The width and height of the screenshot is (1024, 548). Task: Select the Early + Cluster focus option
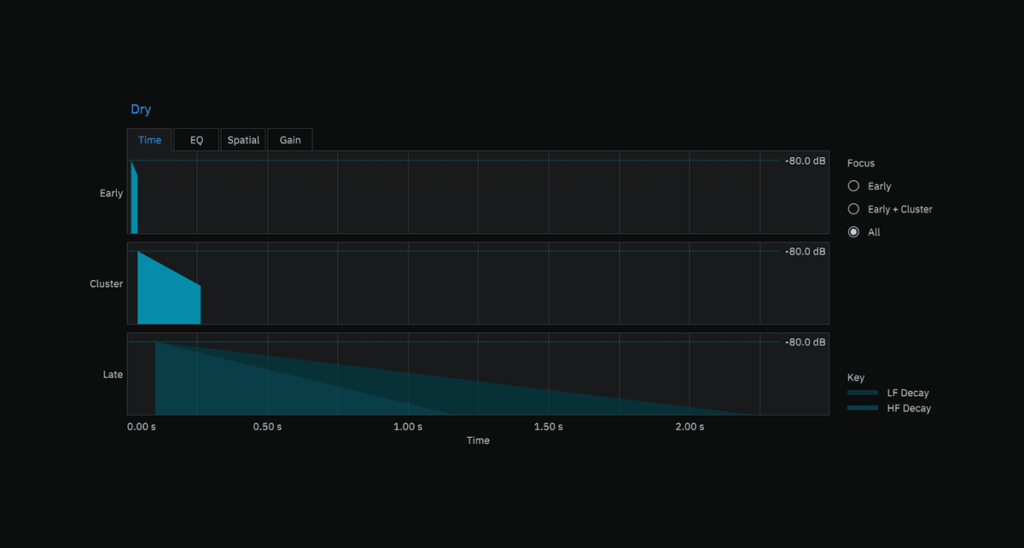click(x=854, y=209)
